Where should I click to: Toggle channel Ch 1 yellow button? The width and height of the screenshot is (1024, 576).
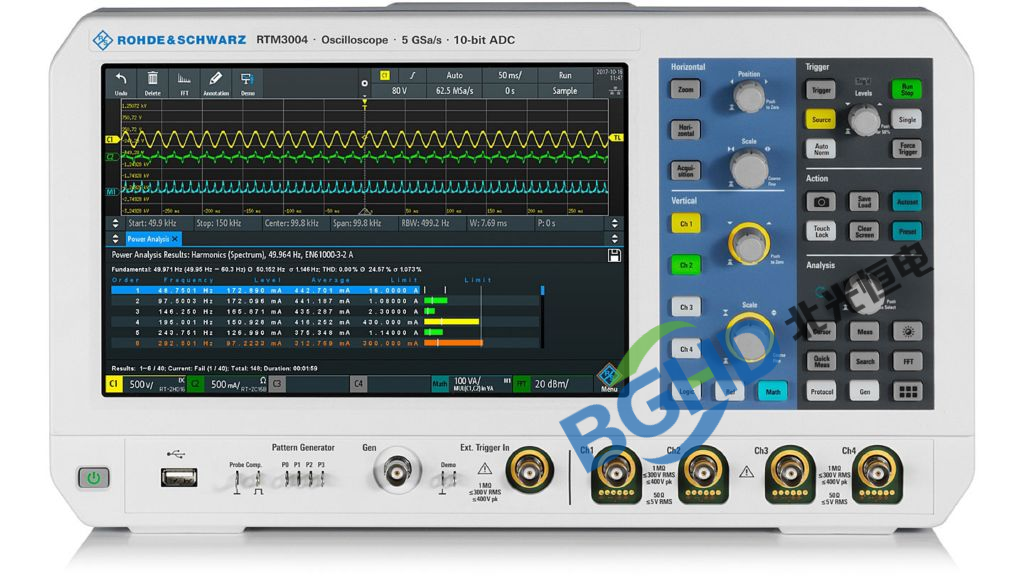point(686,224)
